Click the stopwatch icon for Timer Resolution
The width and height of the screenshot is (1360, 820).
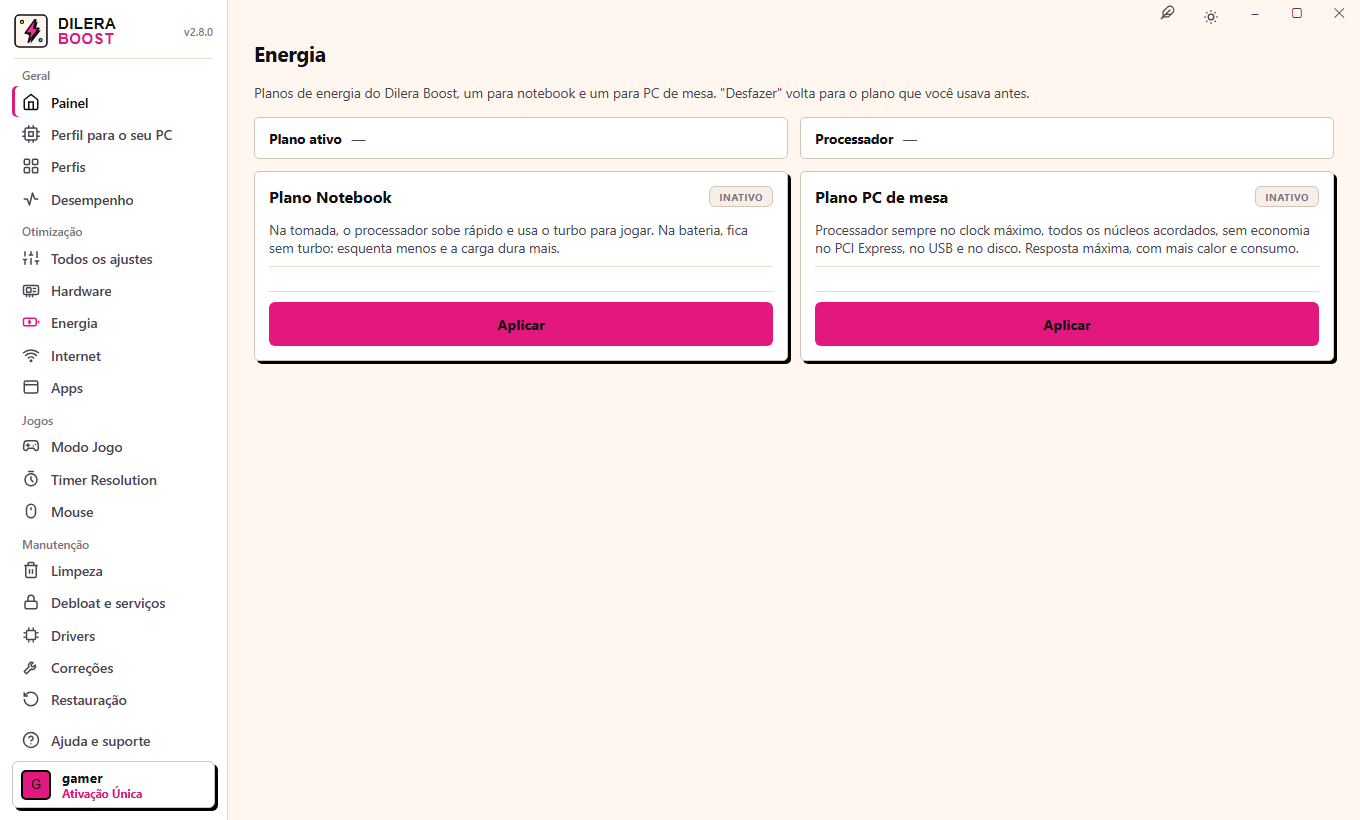(31, 480)
